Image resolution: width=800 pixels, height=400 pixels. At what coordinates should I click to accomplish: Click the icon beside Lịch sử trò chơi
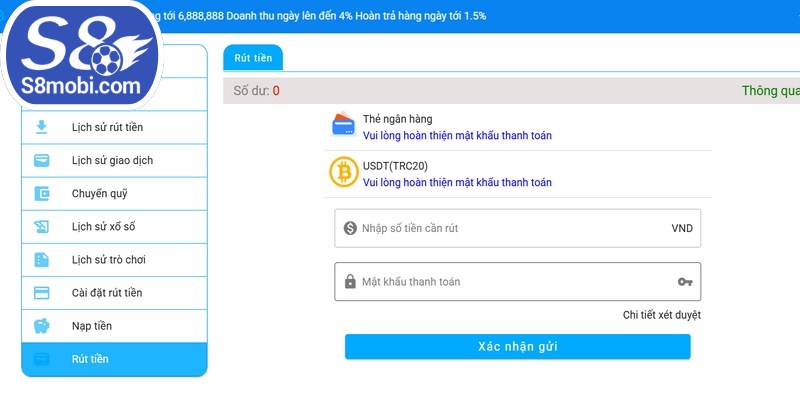pos(42,260)
